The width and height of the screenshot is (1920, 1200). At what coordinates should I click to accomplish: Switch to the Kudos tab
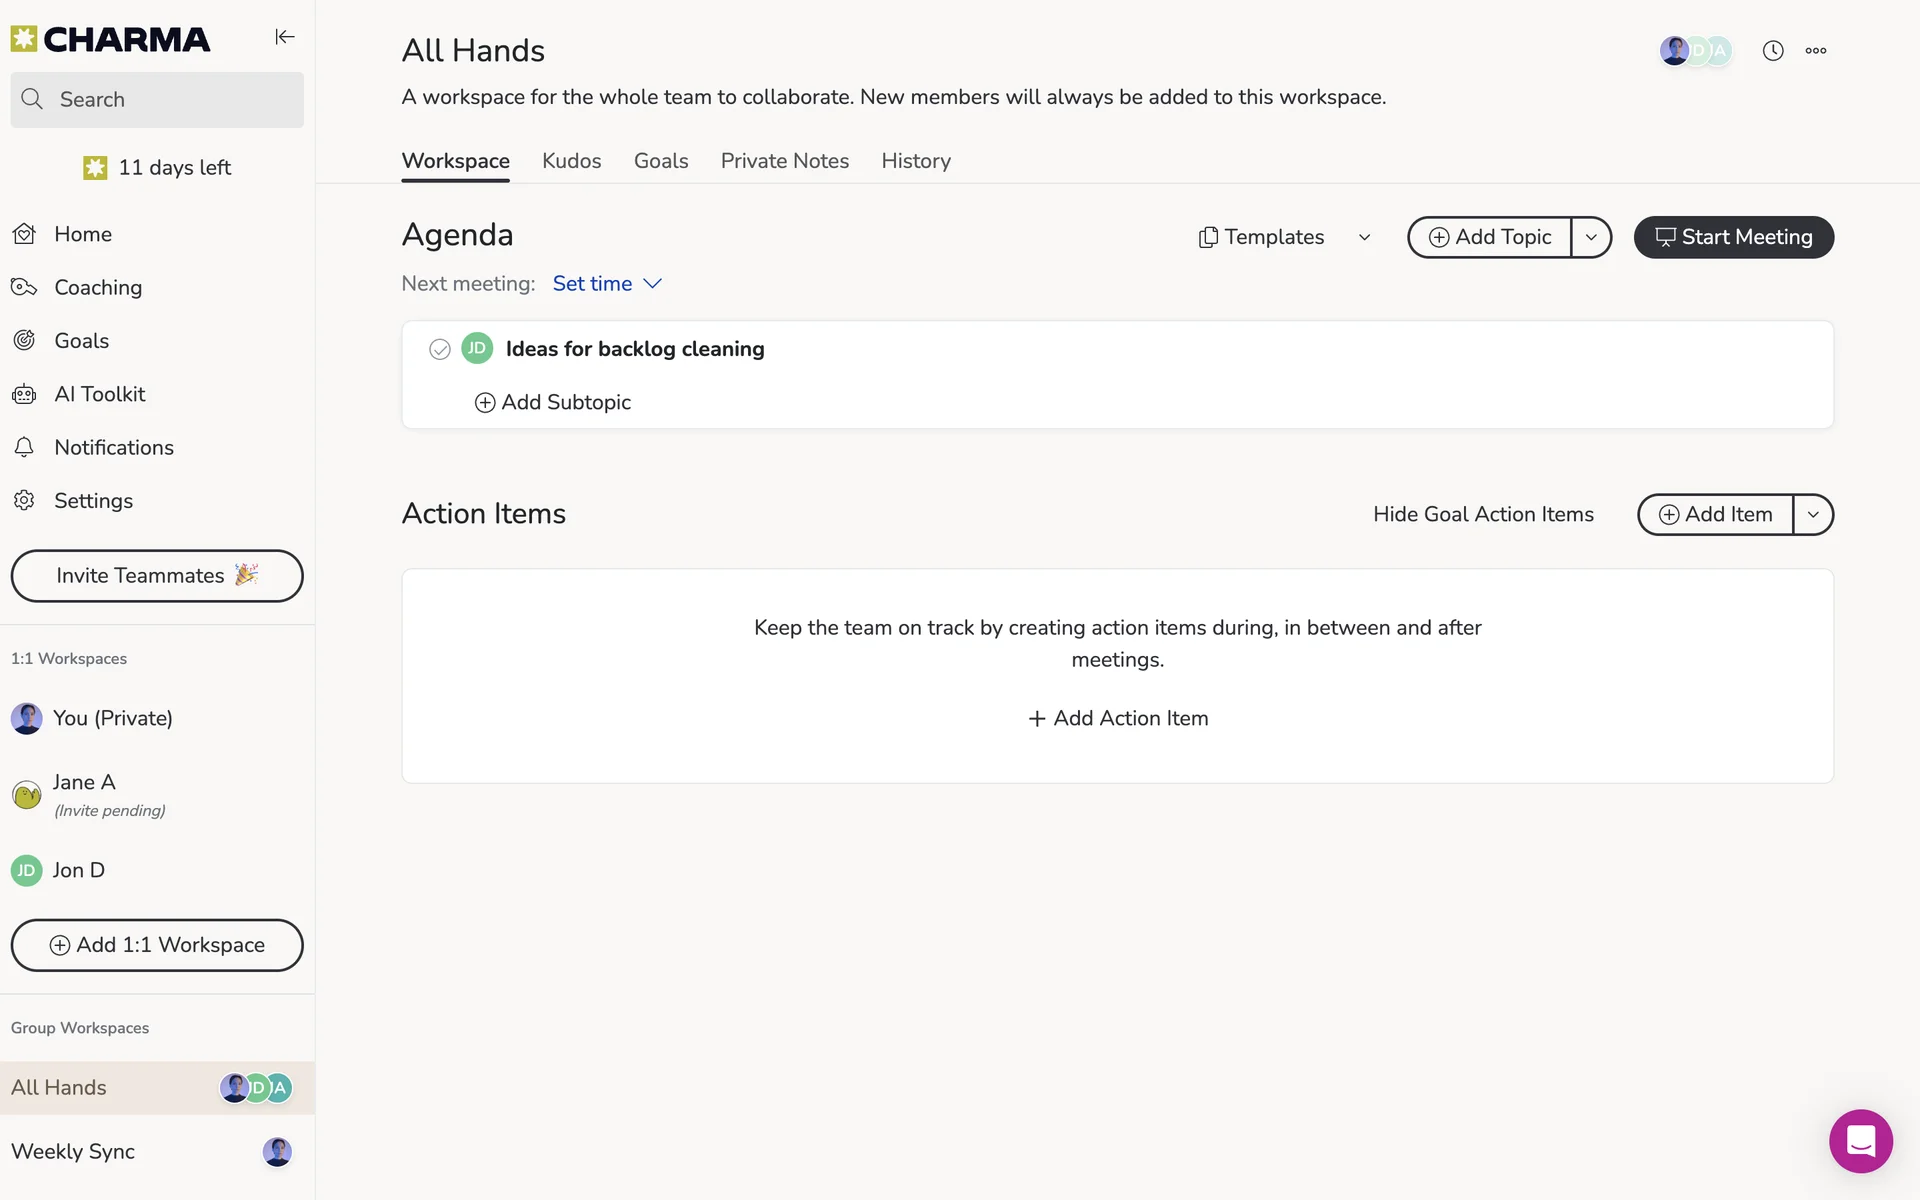coord(571,161)
